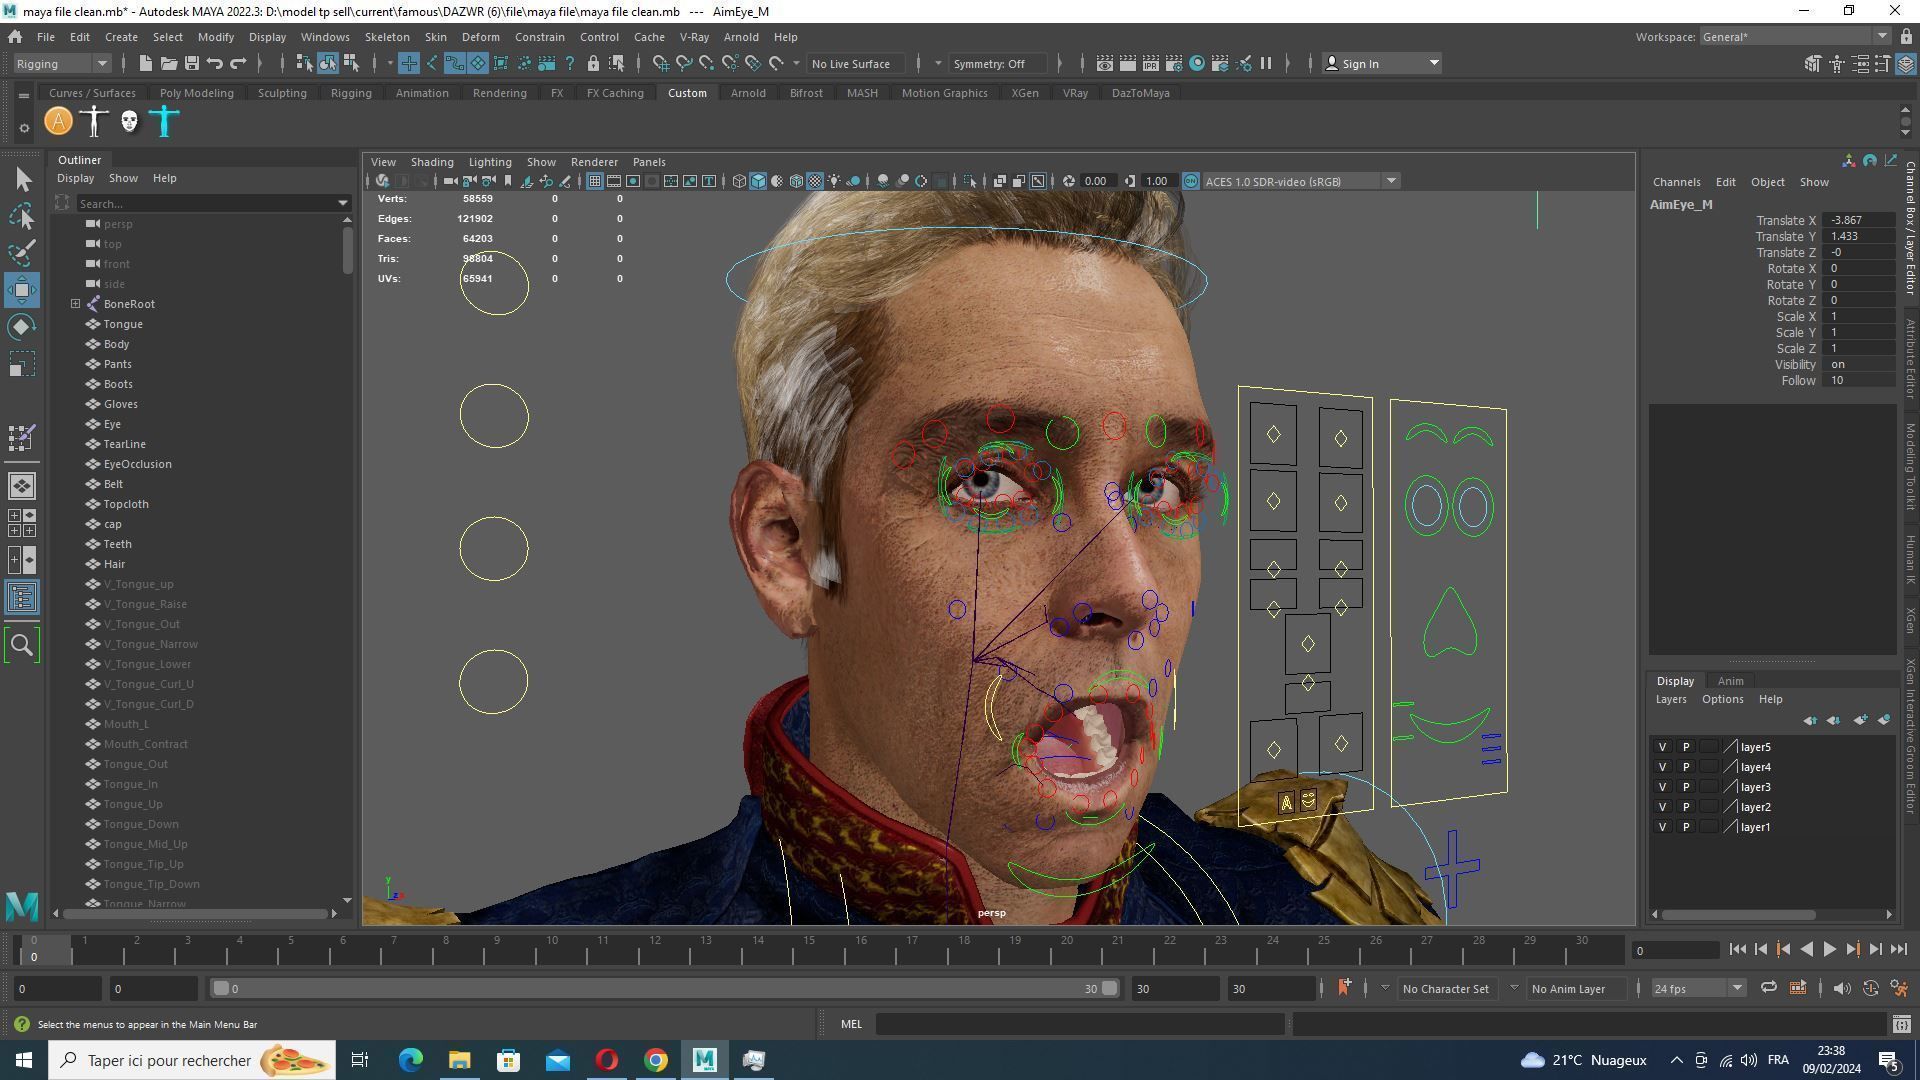Toggle playback P box of layer3
This screenshot has width=1920, height=1080.
(x=1685, y=787)
